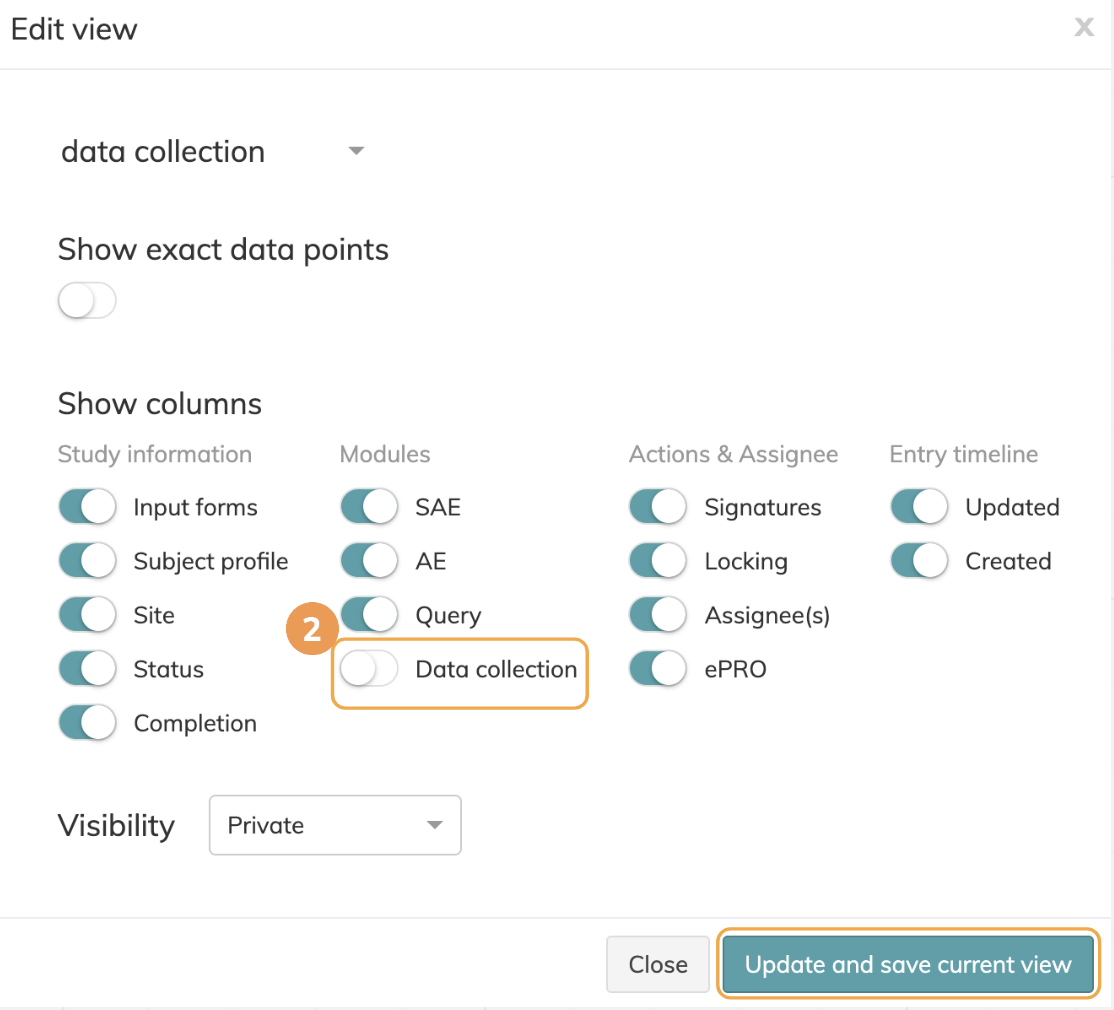This screenshot has width=1114, height=1010.
Task: Disable the Subject profile column toggle
Action: pos(87,562)
